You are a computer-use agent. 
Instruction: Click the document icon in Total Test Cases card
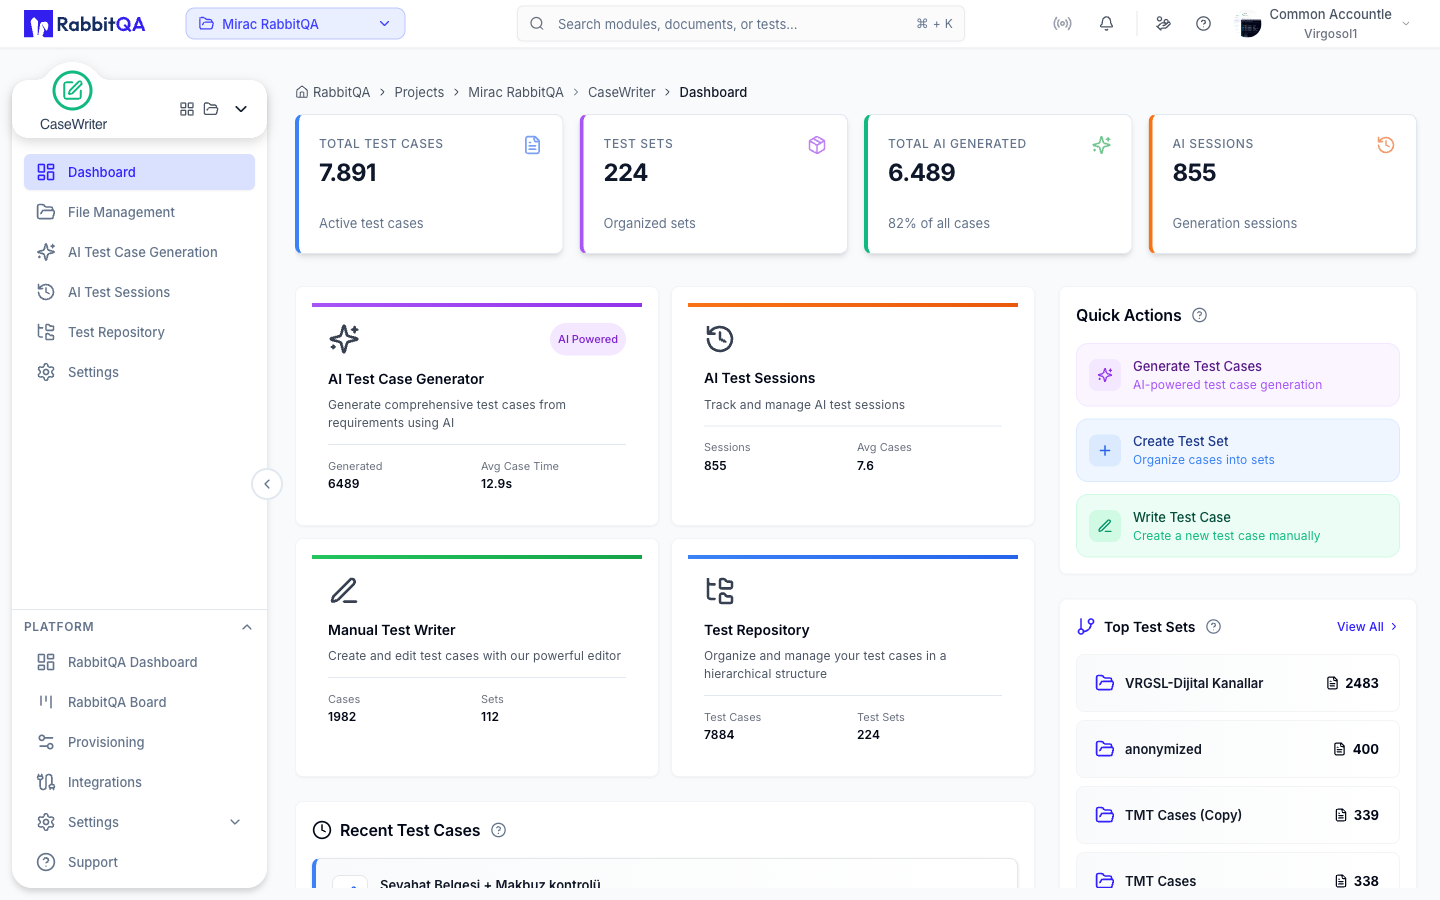click(533, 145)
